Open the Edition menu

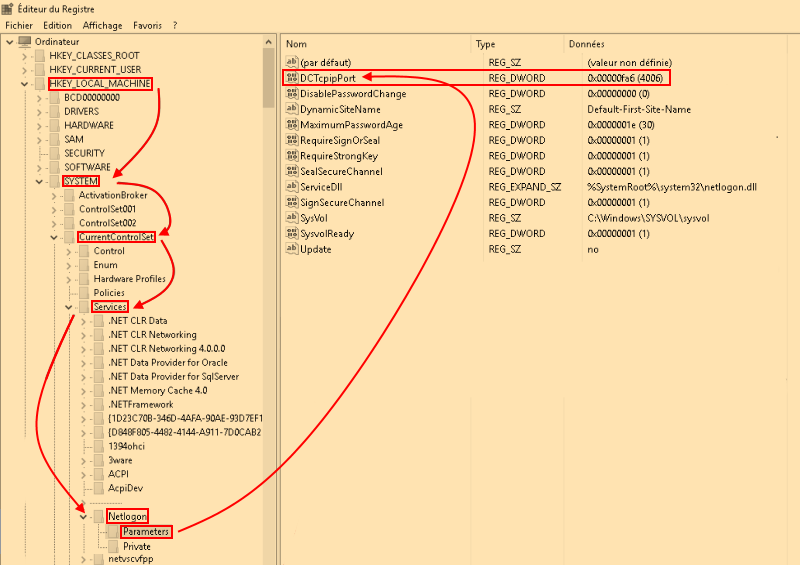[x=57, y=26]
